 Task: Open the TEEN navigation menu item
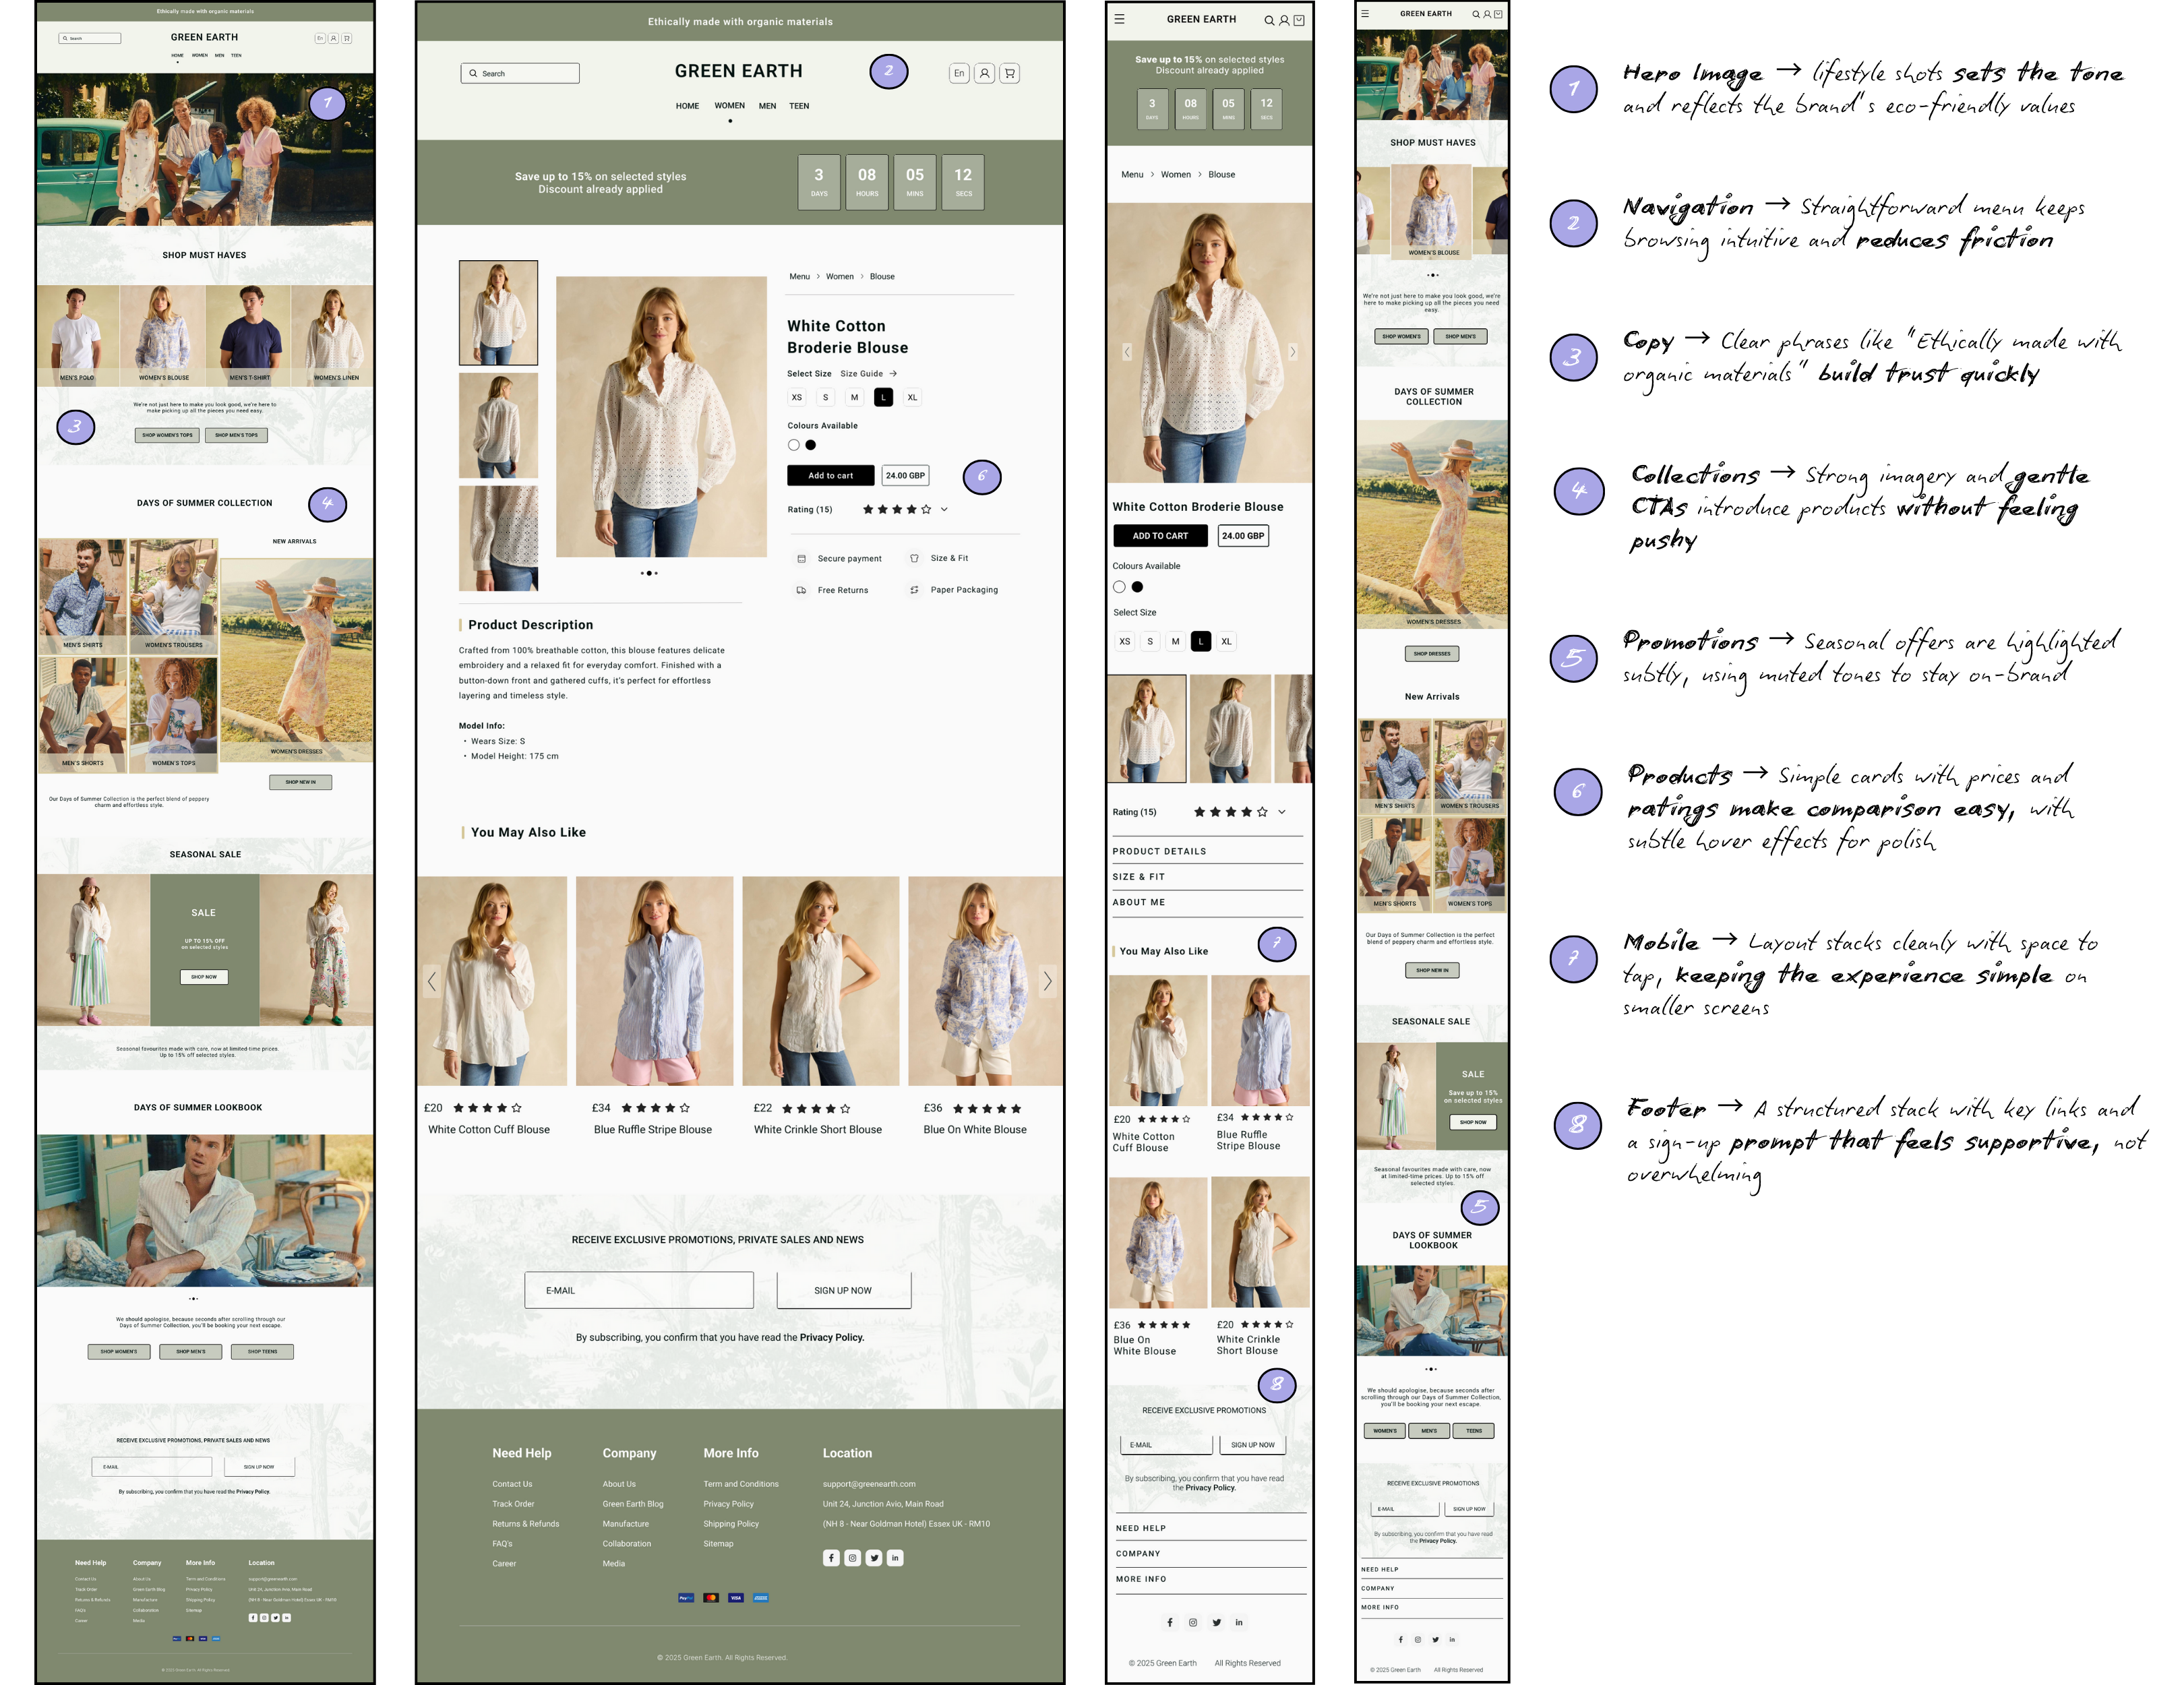799,105
